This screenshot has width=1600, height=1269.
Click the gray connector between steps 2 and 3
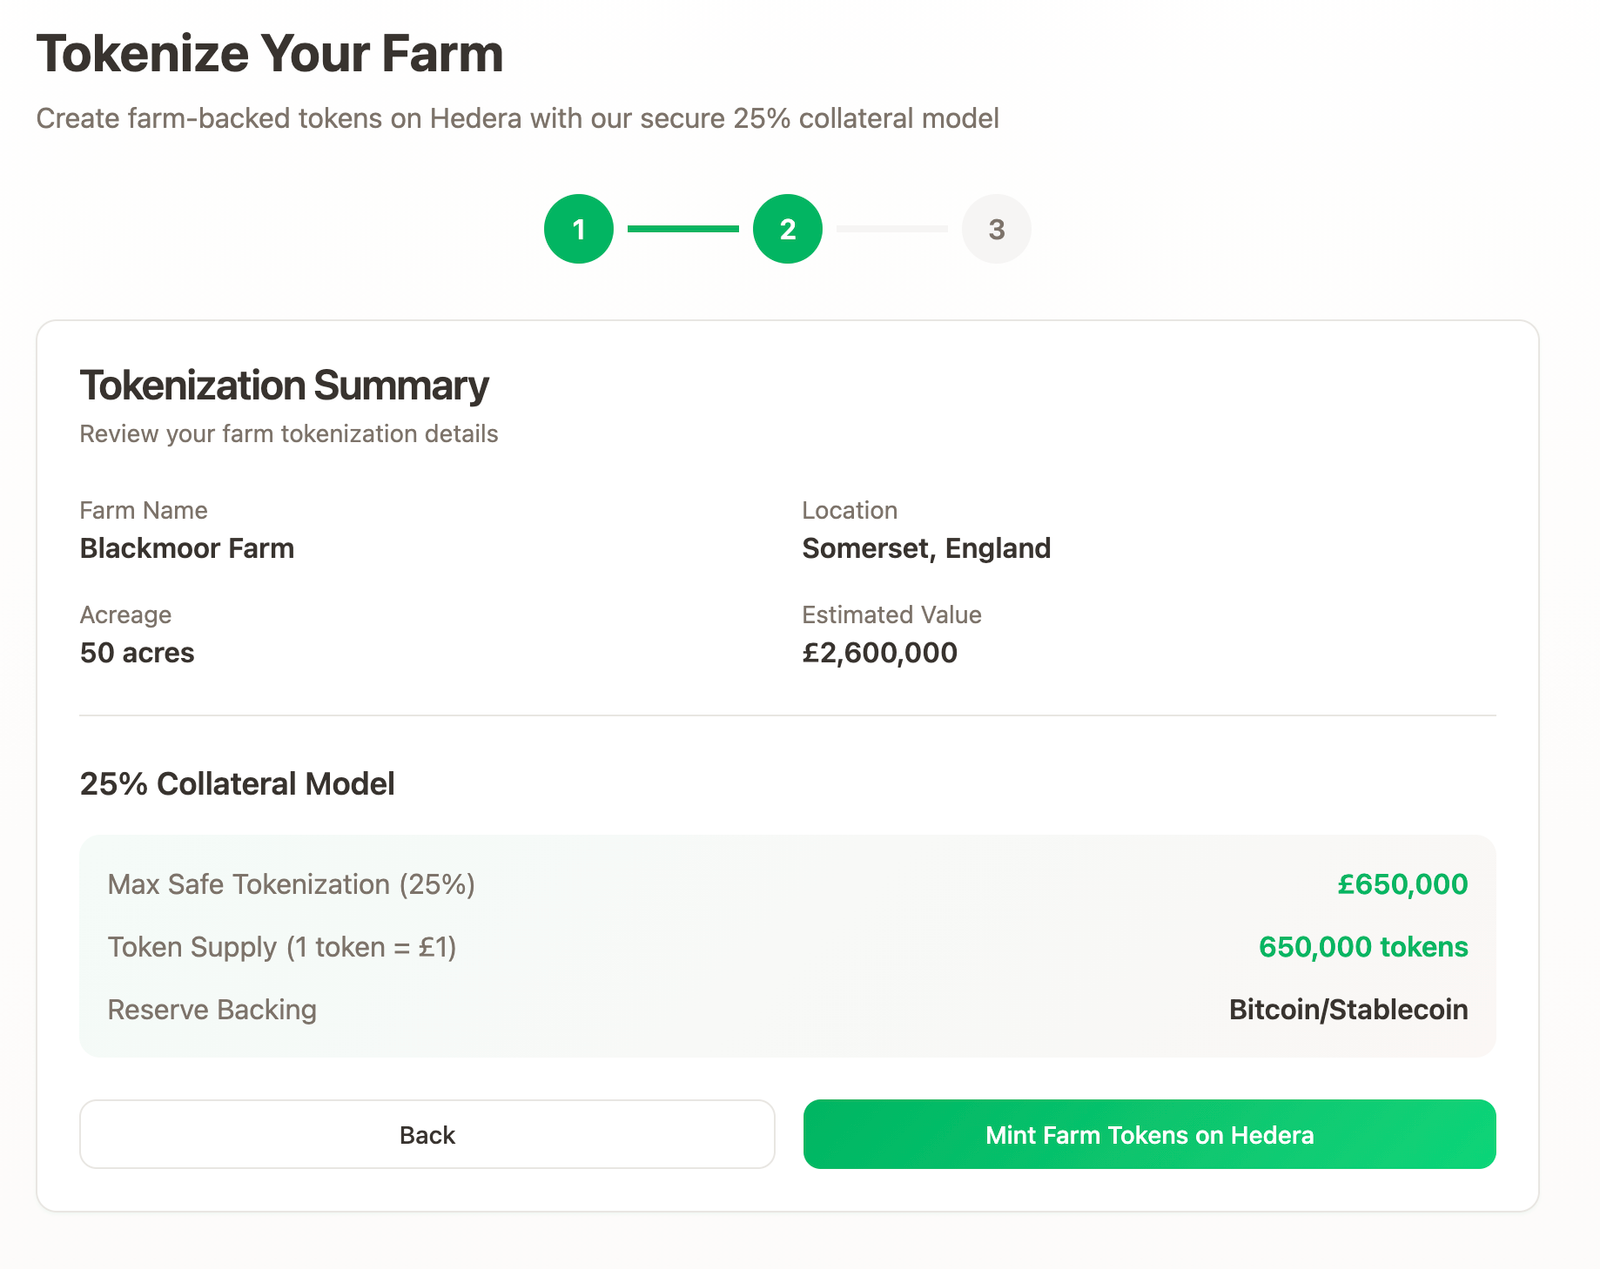tap(892, 229)
